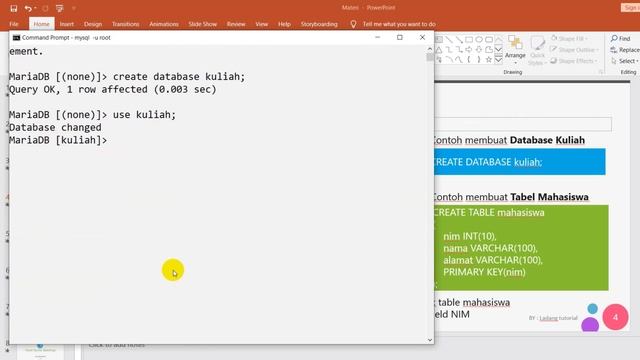Open the Review tab
Screen dimensions: 640x360
(236, 24)
